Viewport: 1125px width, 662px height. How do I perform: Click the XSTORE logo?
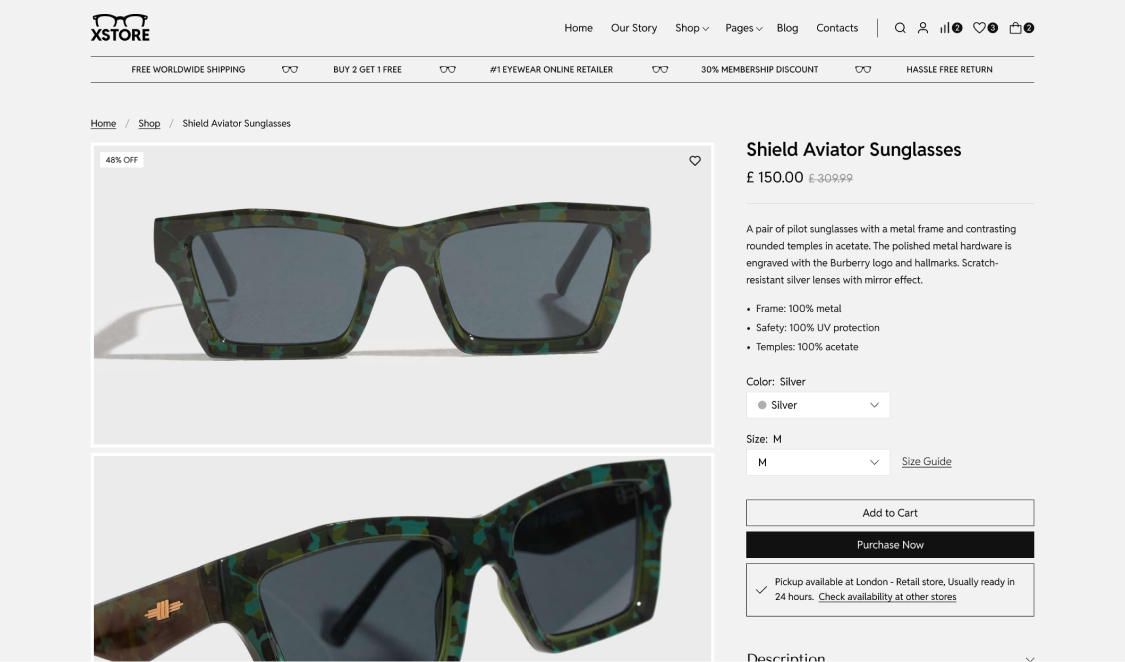120,28
